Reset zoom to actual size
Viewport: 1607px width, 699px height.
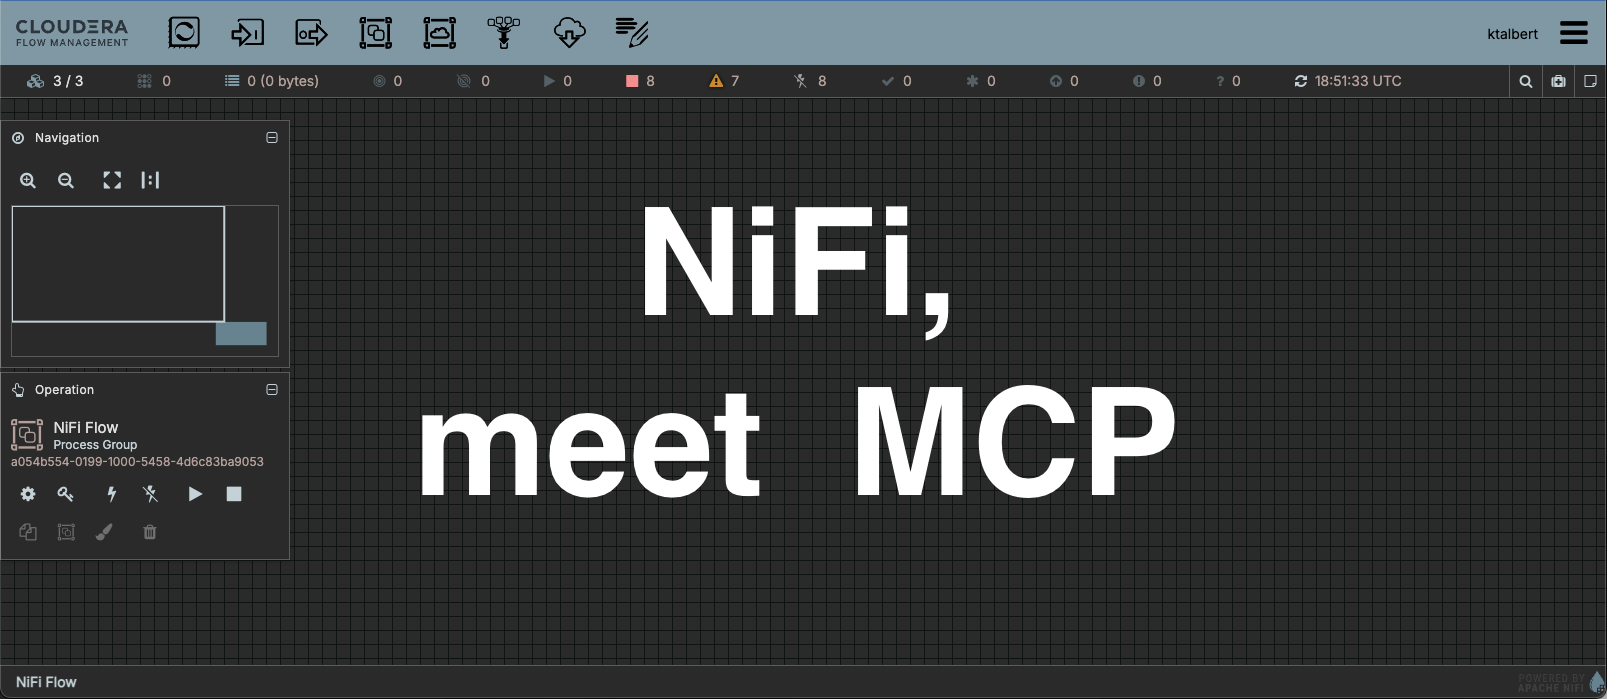(x=150, y=180)
